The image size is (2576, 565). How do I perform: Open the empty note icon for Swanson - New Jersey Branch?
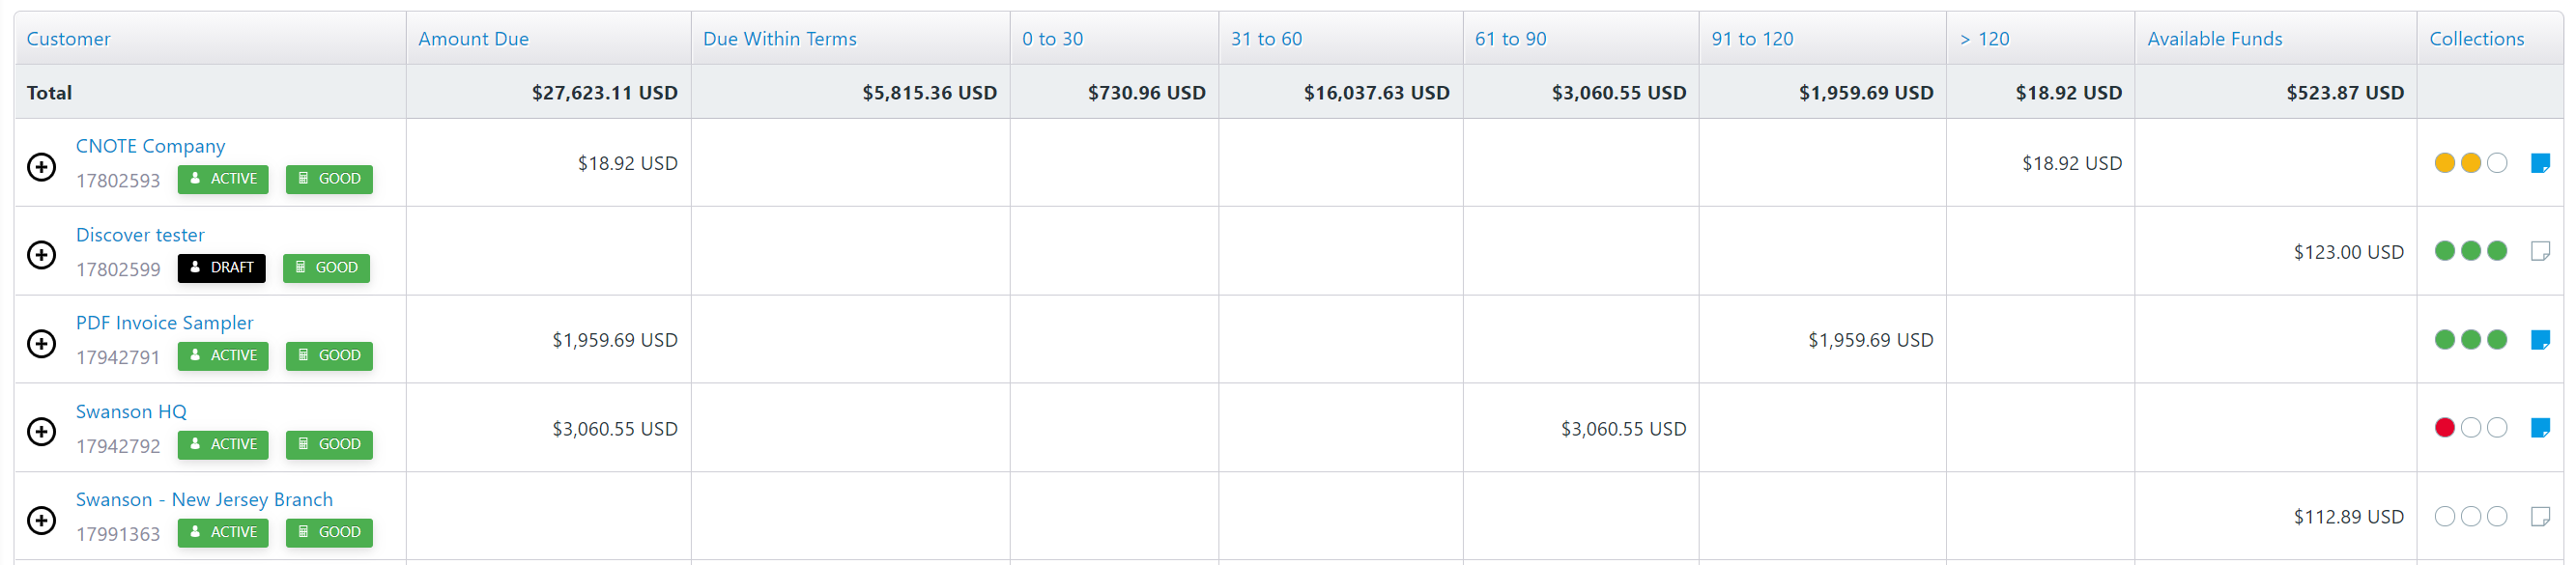click(x=2539, y=517)
